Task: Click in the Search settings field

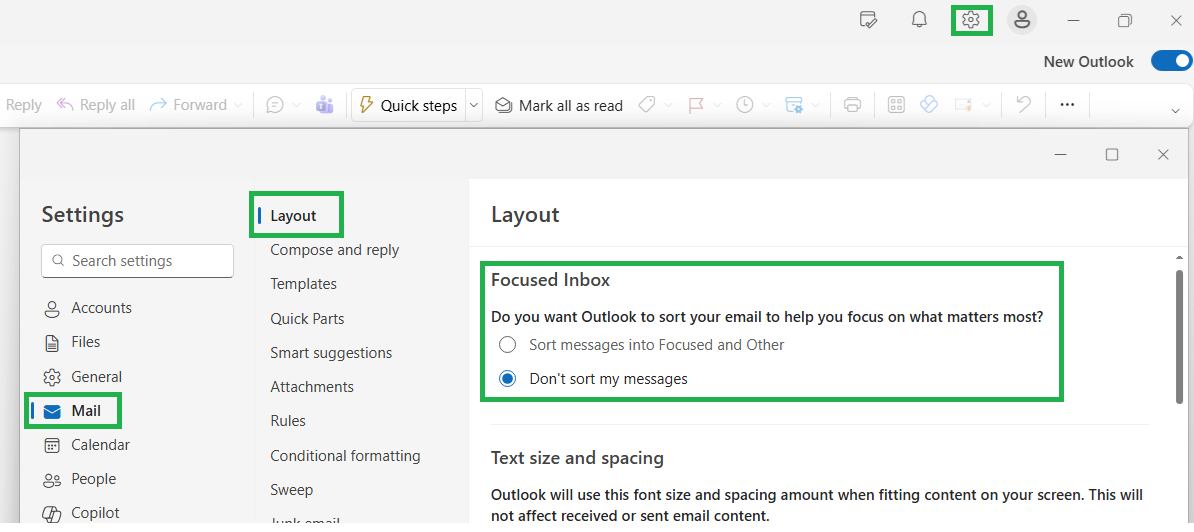Action: [x=137, y=261]
